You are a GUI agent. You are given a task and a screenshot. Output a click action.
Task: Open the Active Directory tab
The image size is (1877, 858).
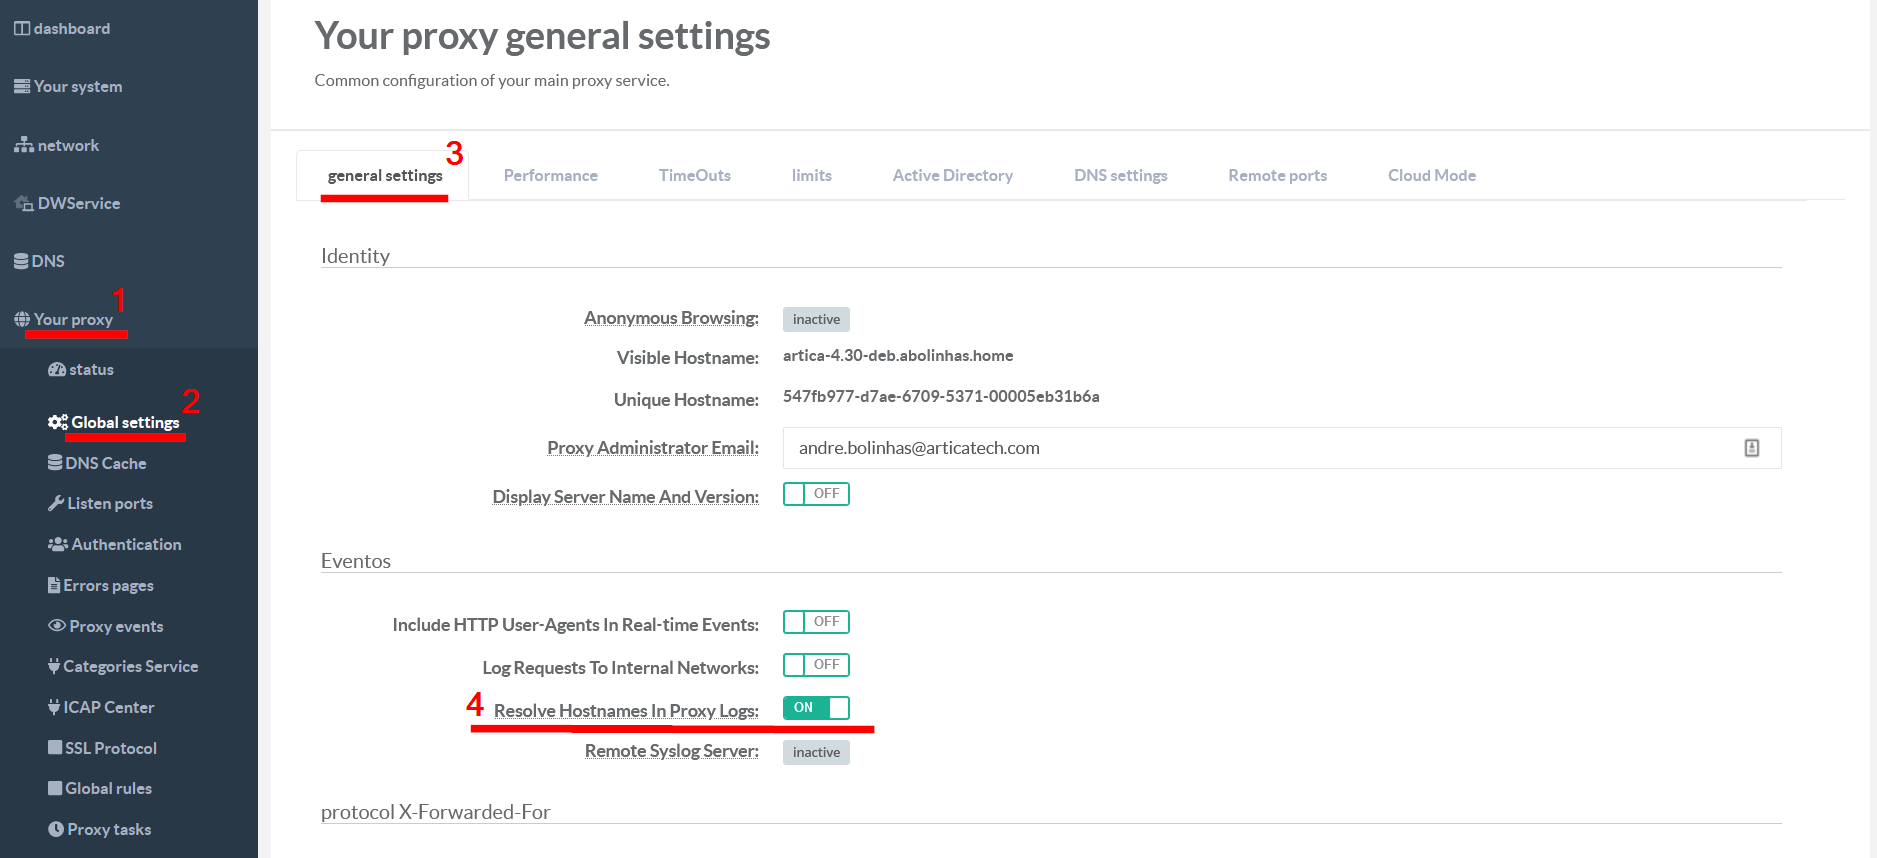952,176
